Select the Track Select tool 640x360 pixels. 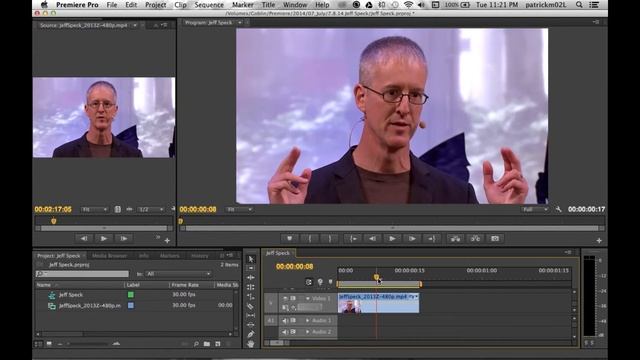point(251,268)
